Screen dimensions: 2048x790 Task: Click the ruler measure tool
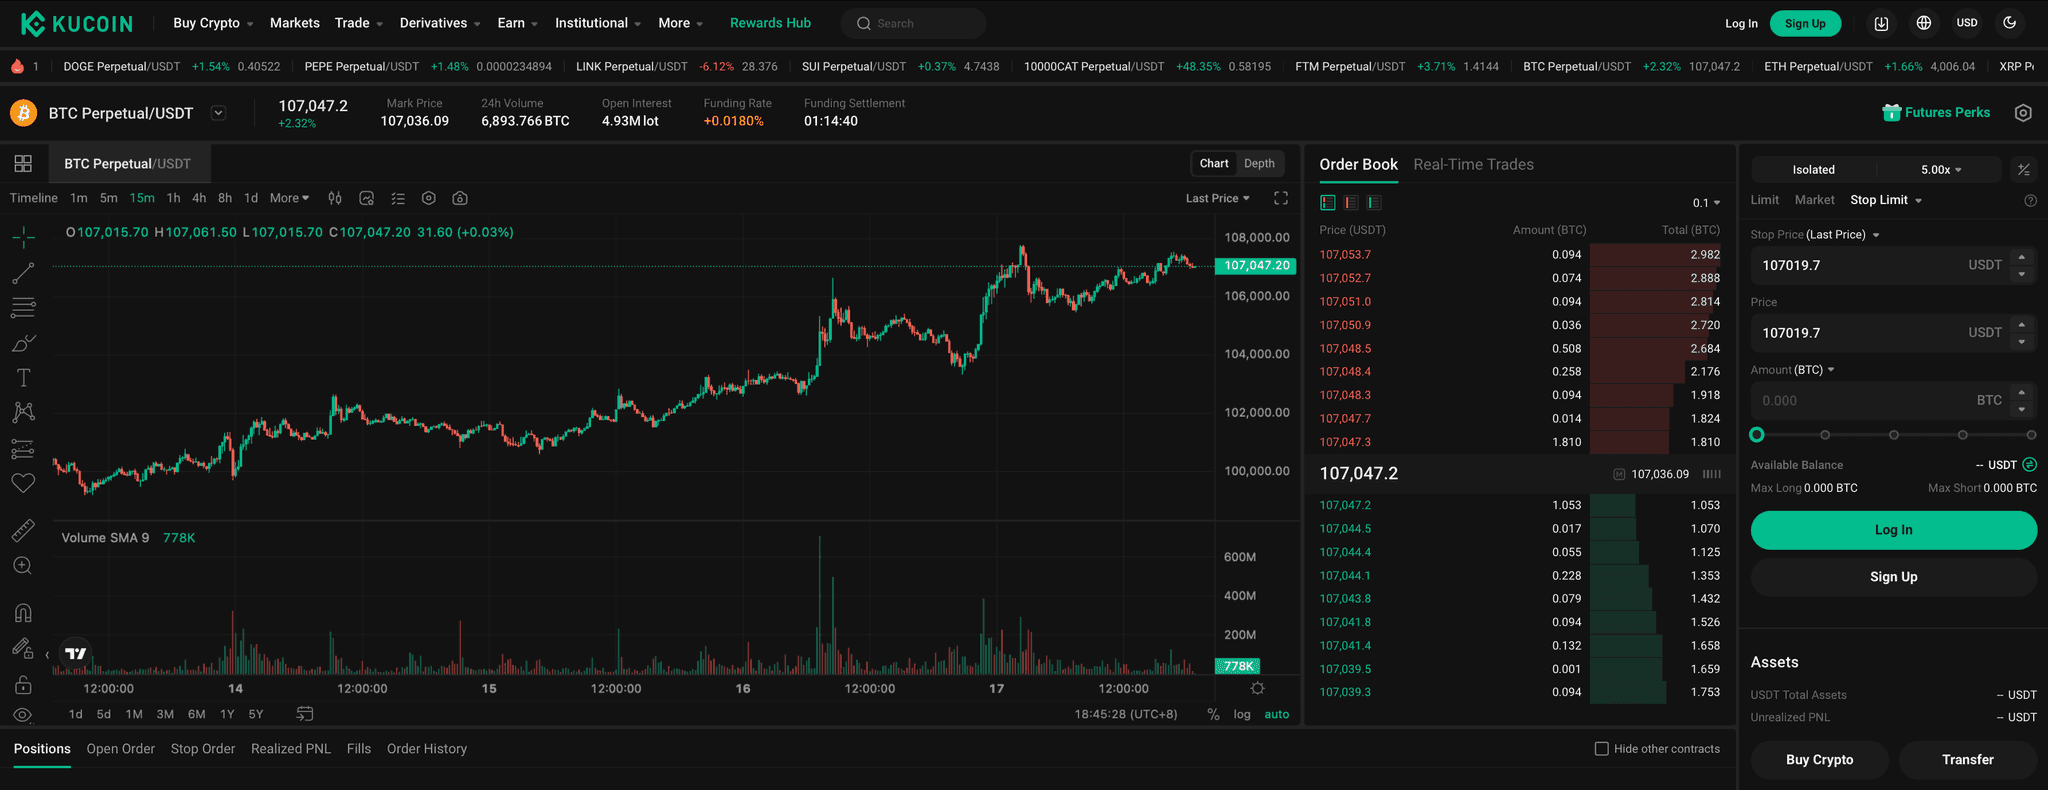click(x=23, y=530)
